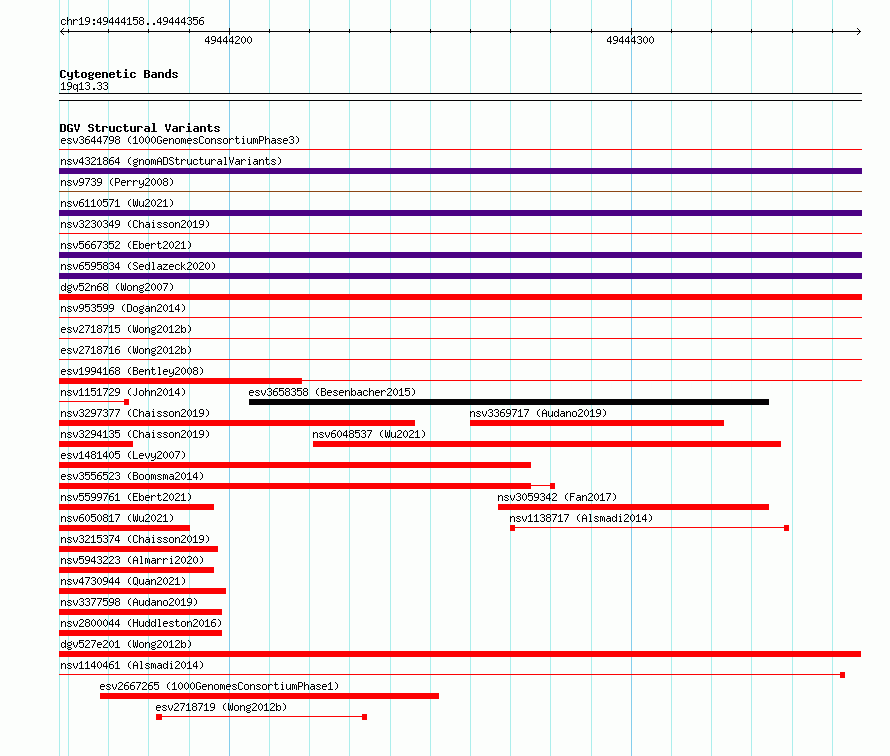Click nsv5599761 (Ebert2021) label
Viewport: 890px width, 756px height.
click(x=126, y=497)
